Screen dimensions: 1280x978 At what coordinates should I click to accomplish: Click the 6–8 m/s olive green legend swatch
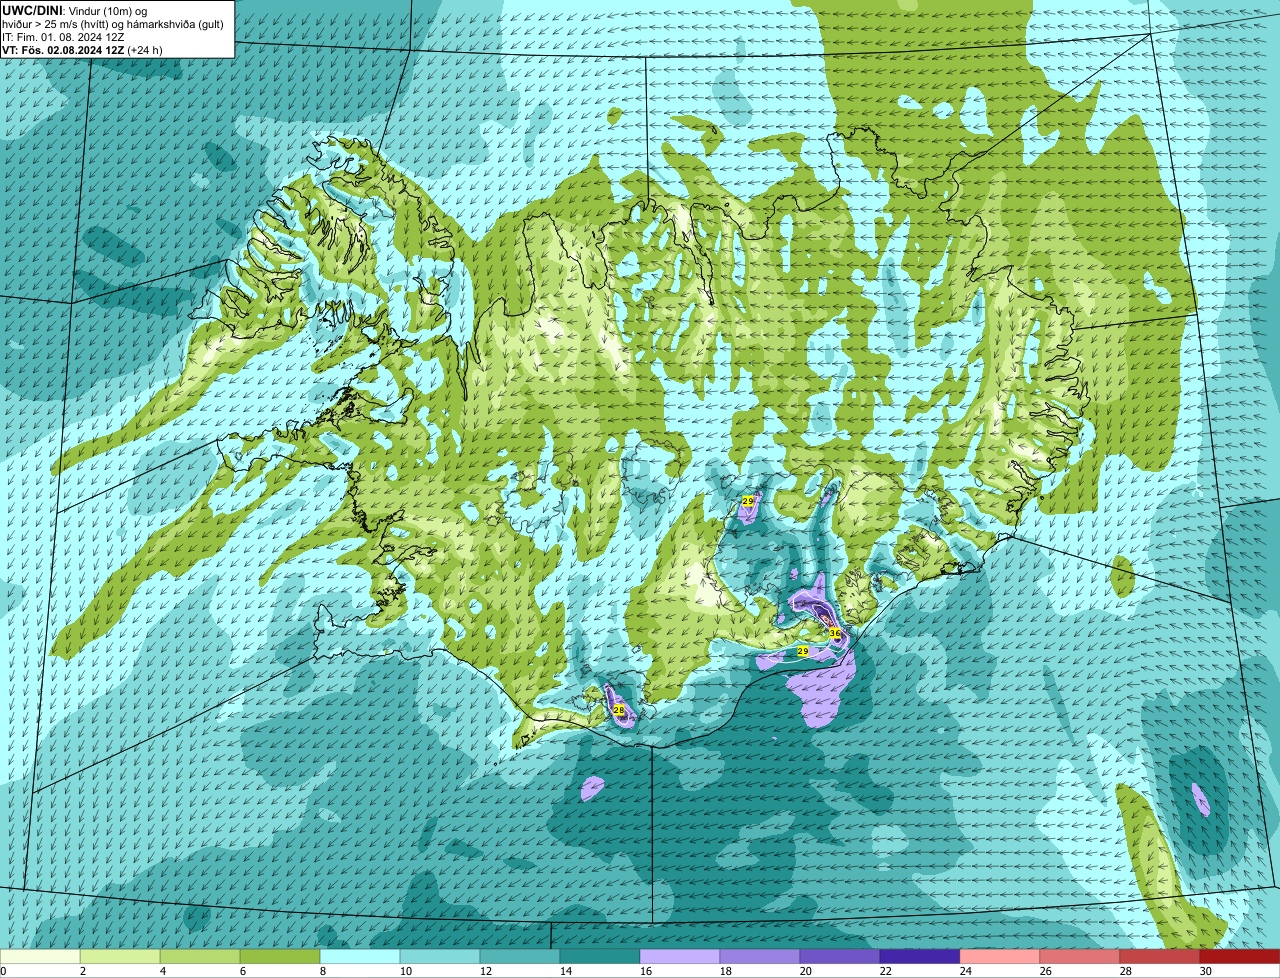click(280, 957)
